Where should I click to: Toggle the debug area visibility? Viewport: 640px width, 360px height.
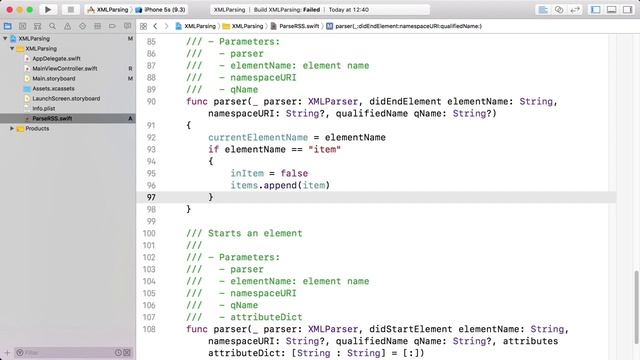coord(611,9)
